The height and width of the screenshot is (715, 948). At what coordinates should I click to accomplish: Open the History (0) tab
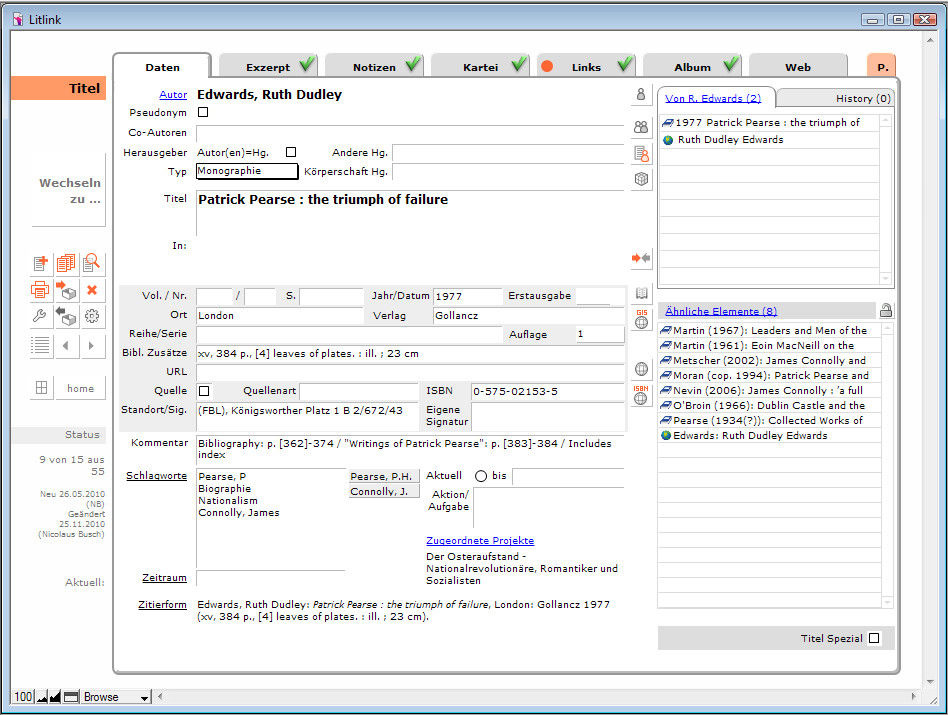[837, 99]
